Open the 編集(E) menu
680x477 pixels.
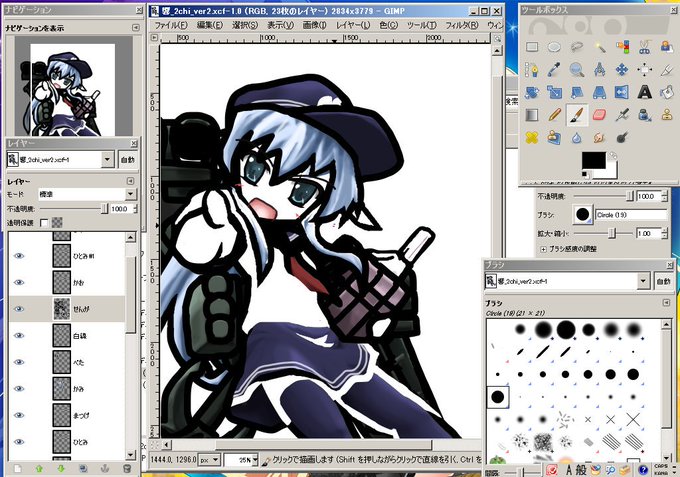pos(210,25)
